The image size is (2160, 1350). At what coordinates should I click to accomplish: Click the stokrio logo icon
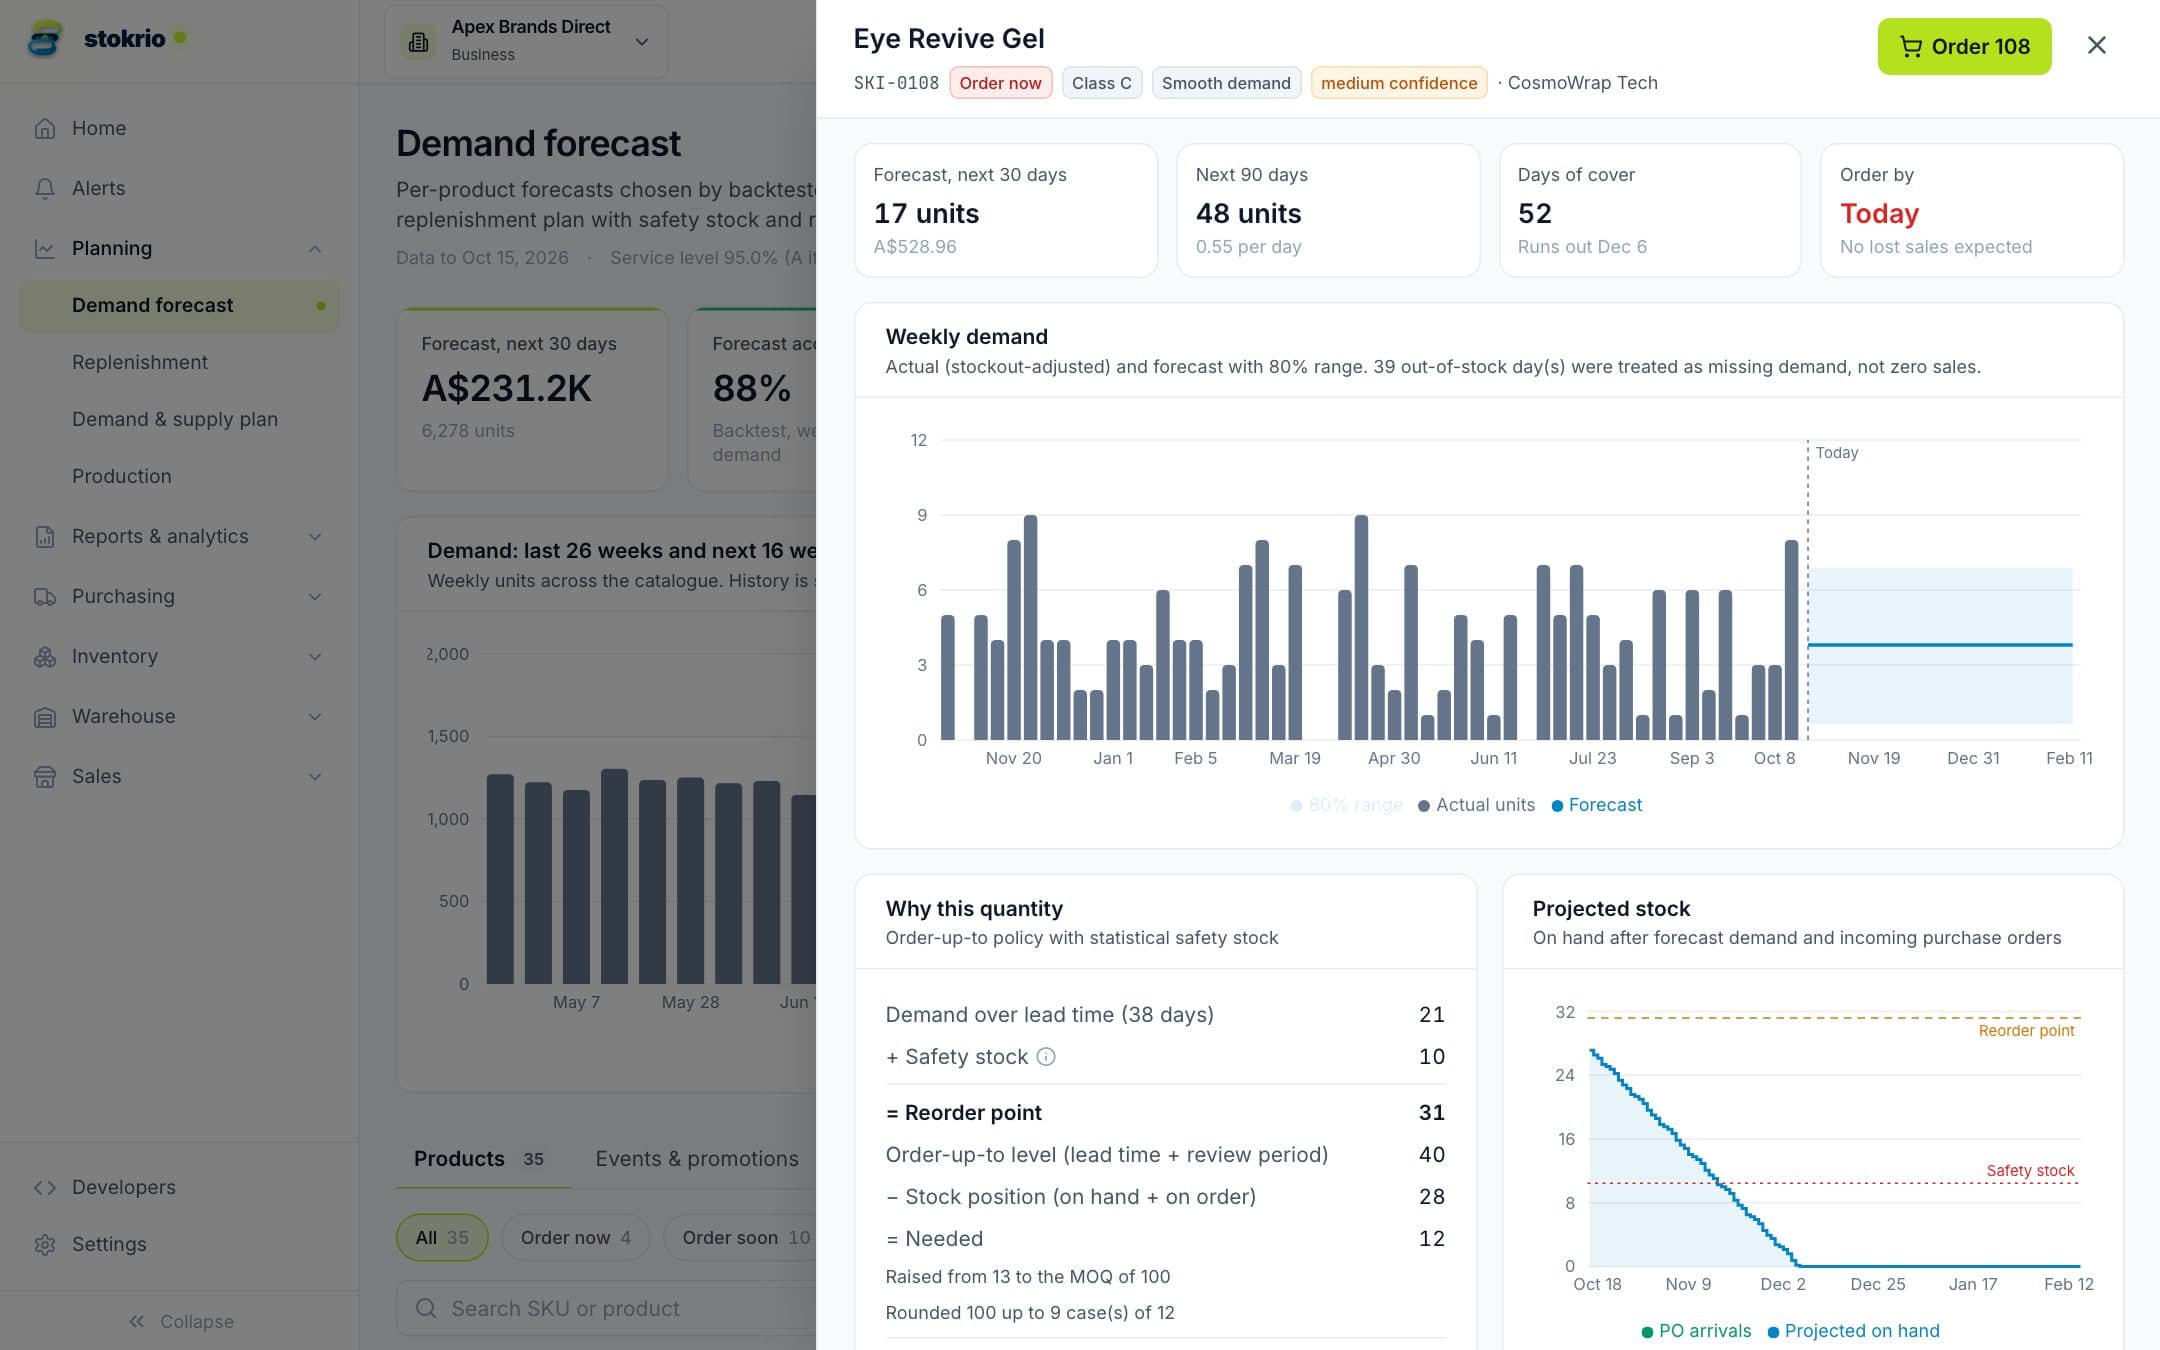coord(45,39)
